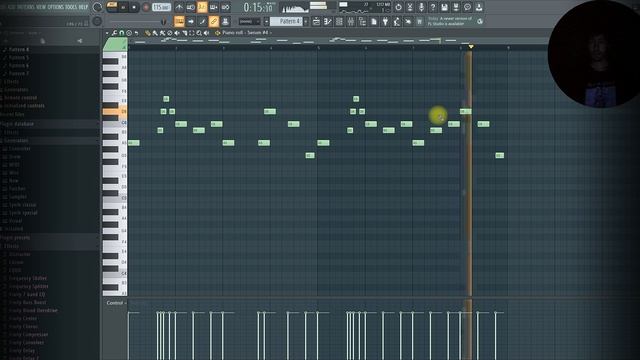Image resolution: width=640 pixels, height=360 pixels.
Task: Click the piano roll wrench tools icon
Action: point(114,33)
